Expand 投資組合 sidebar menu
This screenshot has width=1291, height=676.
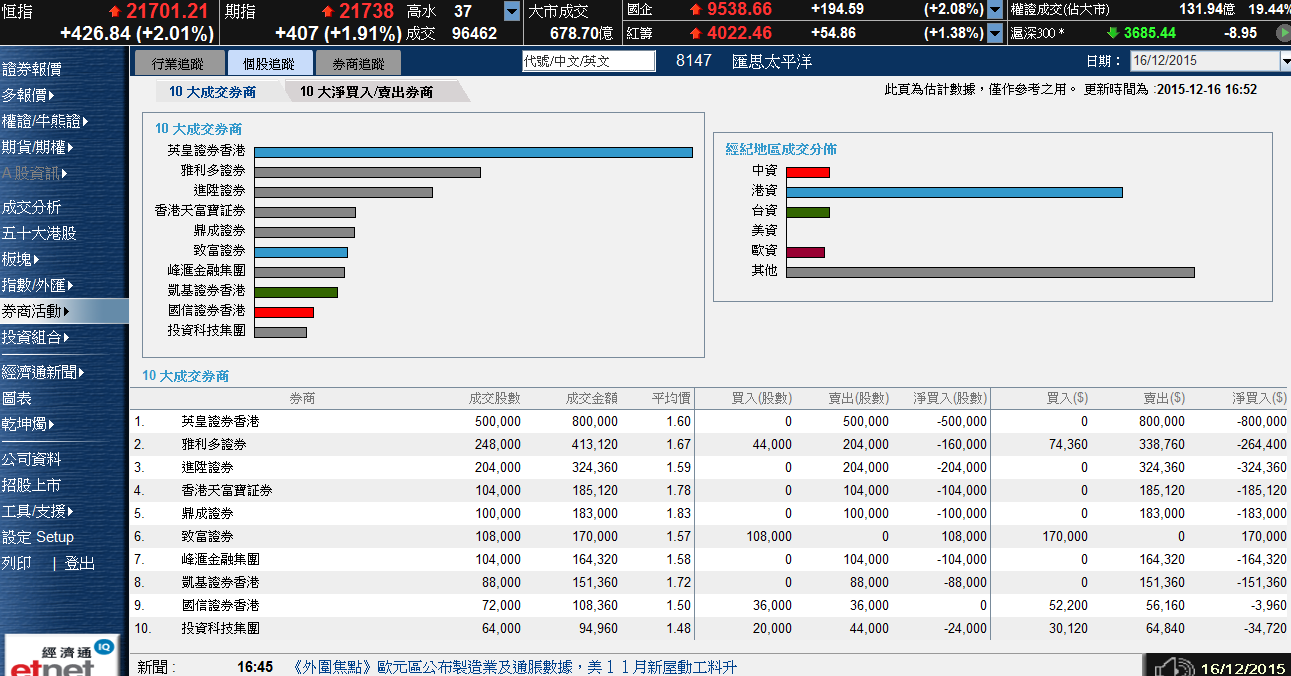click(36, 337)
